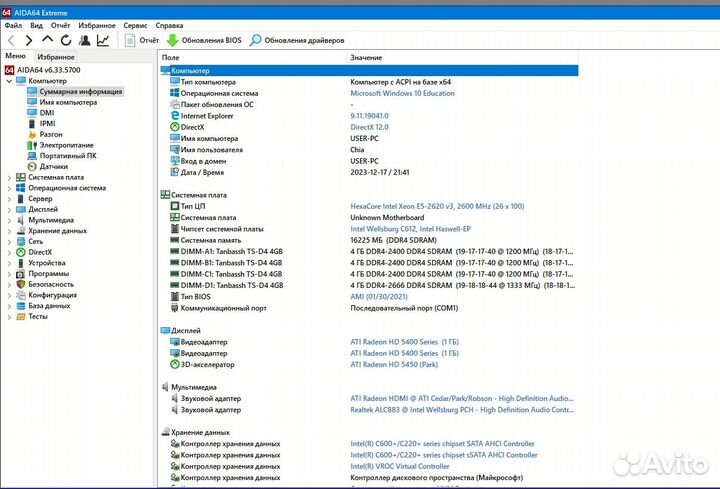Open the Сервис menu
720x489 pixels.
click(x=135, y=24)
